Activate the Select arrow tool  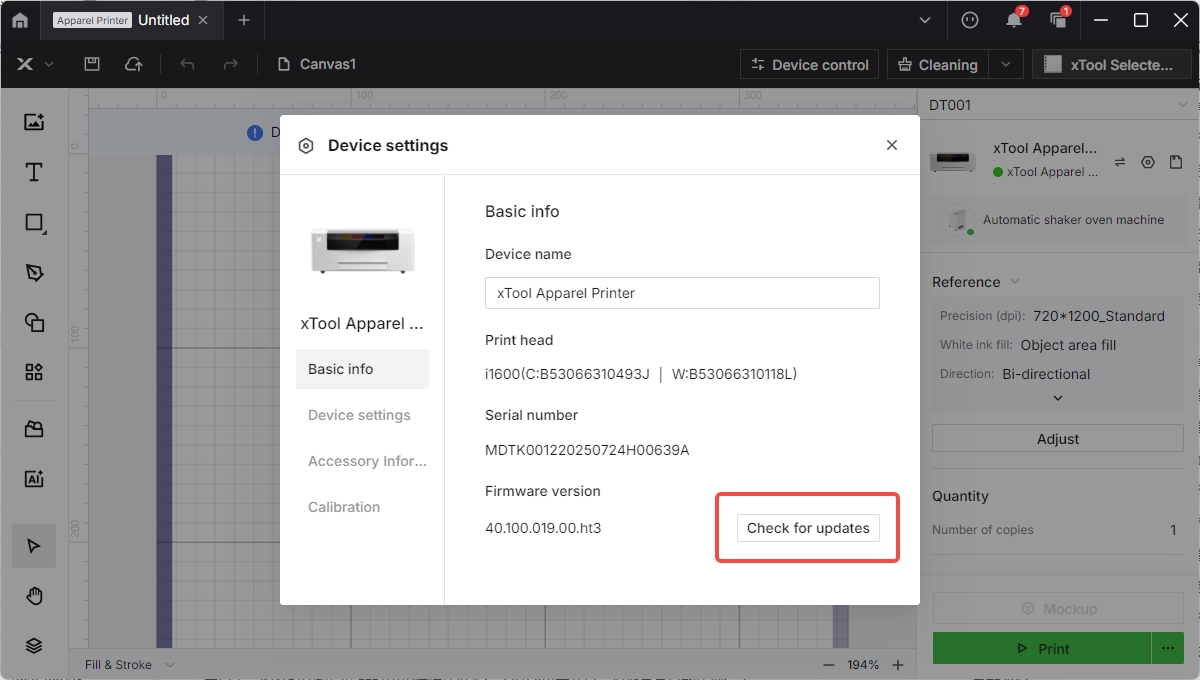[34, 546]
